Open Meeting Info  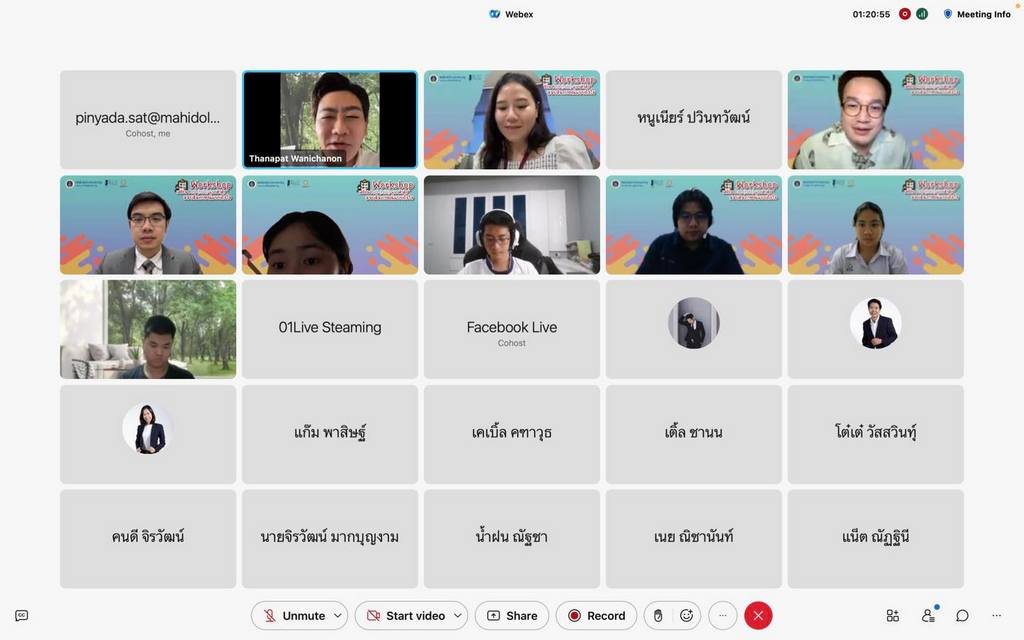pyautogui.click(x=977, y=14)
